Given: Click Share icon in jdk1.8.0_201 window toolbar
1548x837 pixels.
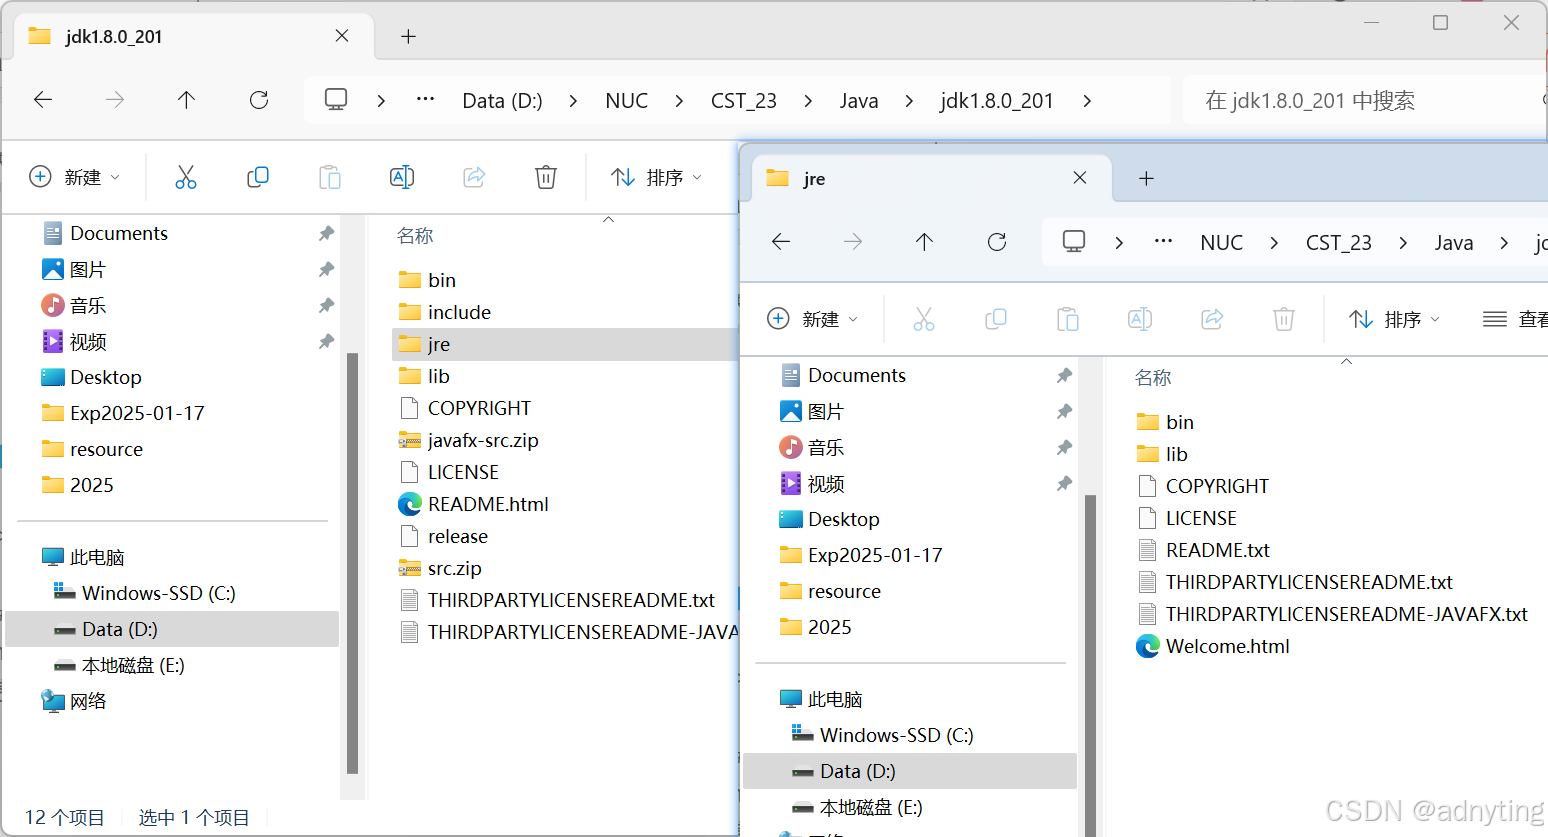Looking at the screenshot, I should [x=474, y=177].
